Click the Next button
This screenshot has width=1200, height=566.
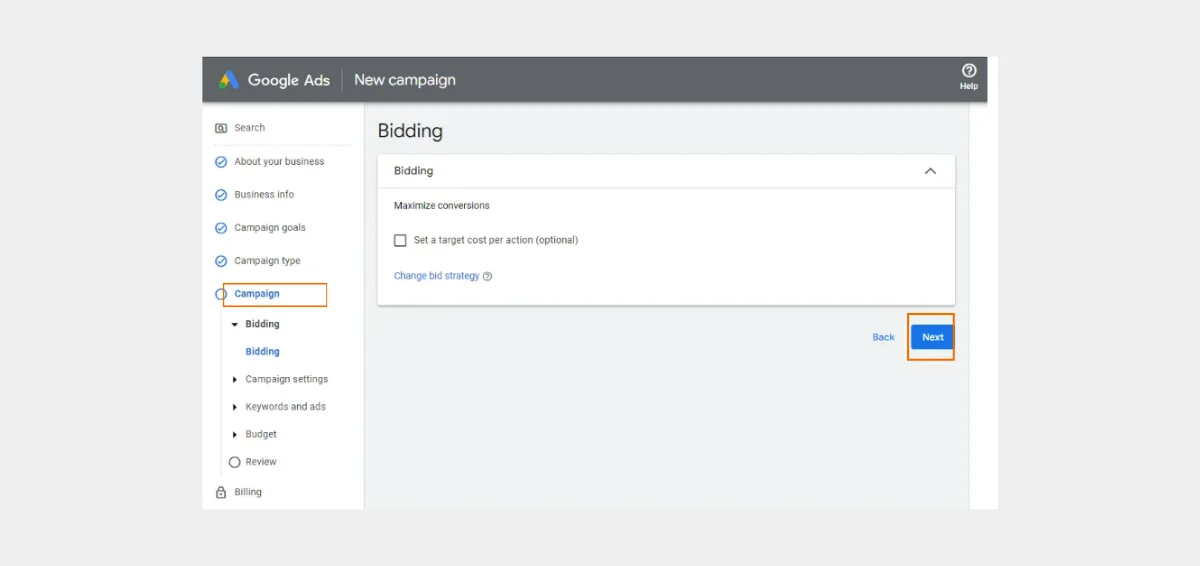[933, 337]
